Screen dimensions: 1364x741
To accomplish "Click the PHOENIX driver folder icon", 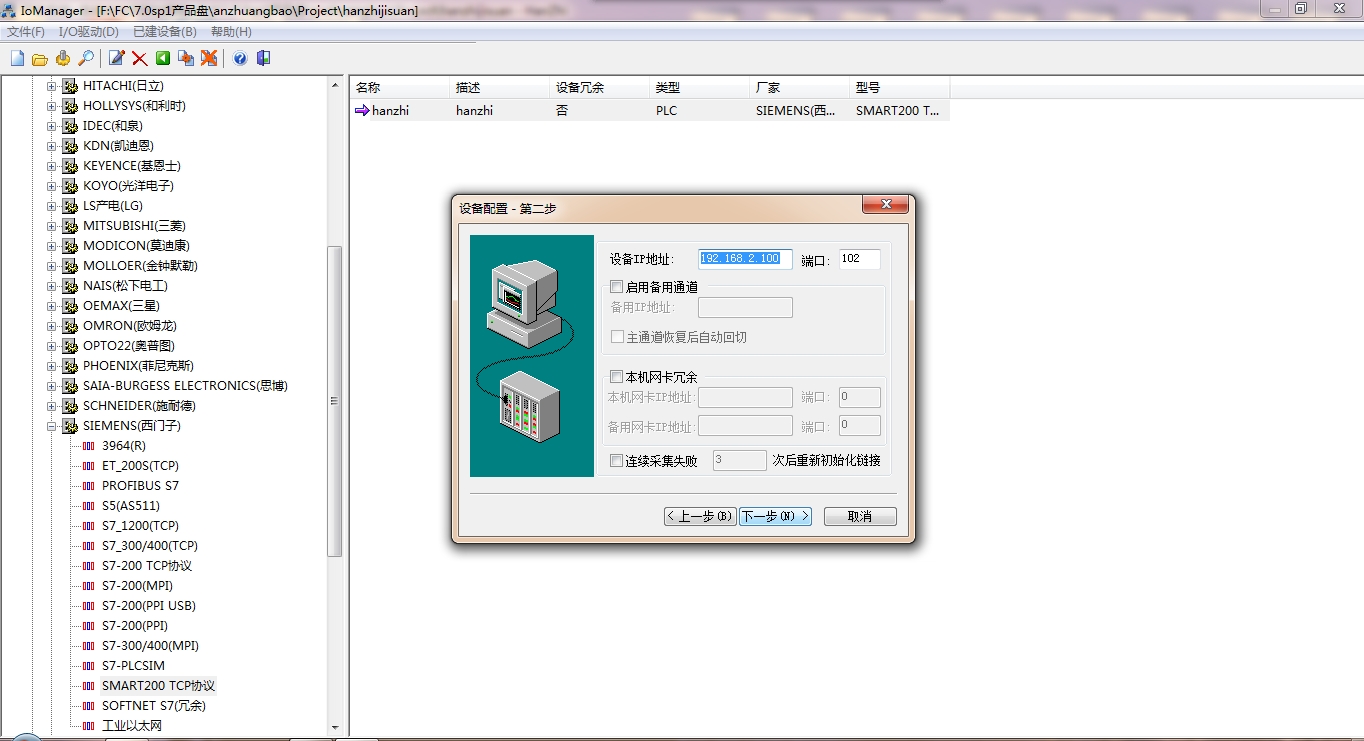I will (70, 366).
